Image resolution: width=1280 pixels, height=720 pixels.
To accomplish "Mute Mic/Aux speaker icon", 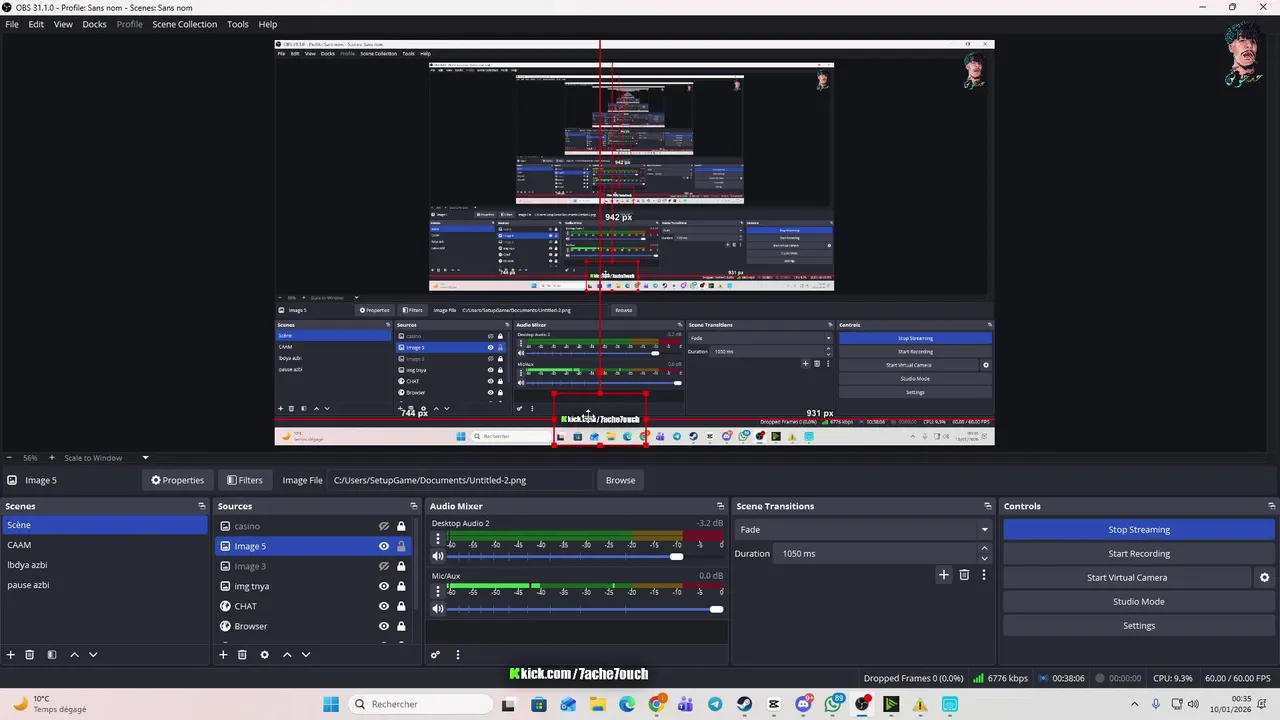I will point(438,609).
